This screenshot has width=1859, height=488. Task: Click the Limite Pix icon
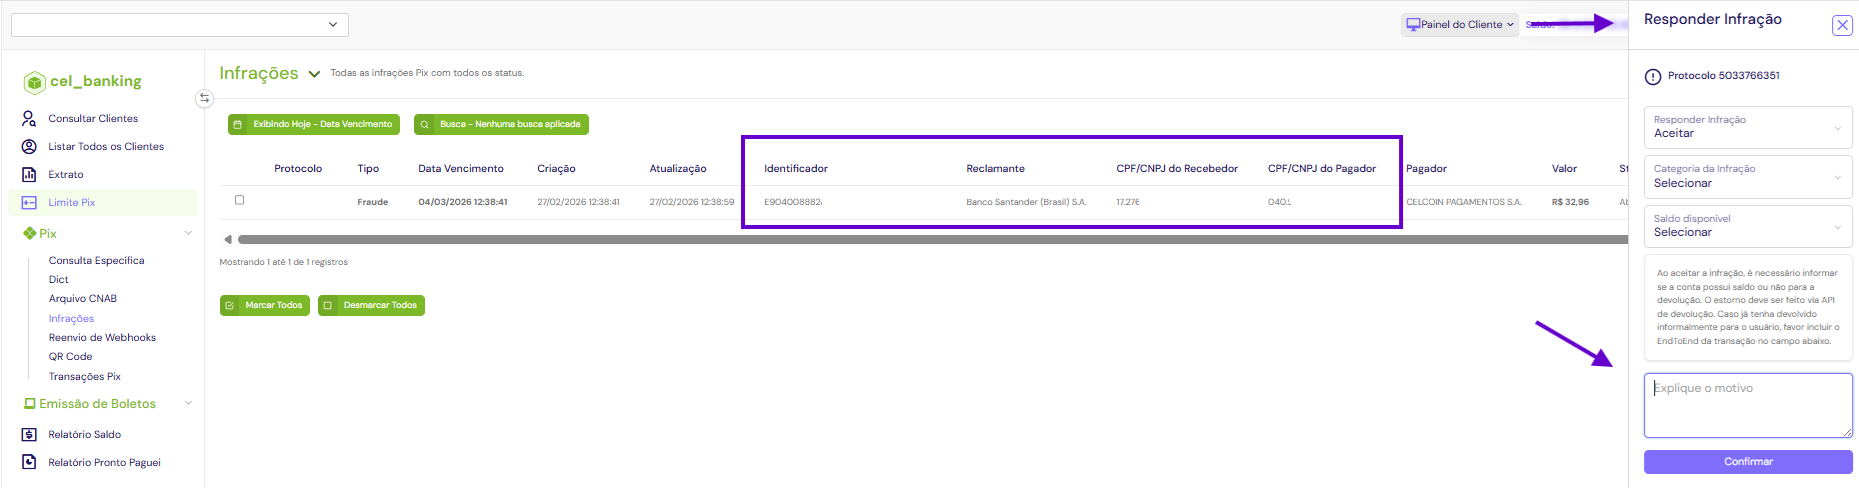click(29, 202)
